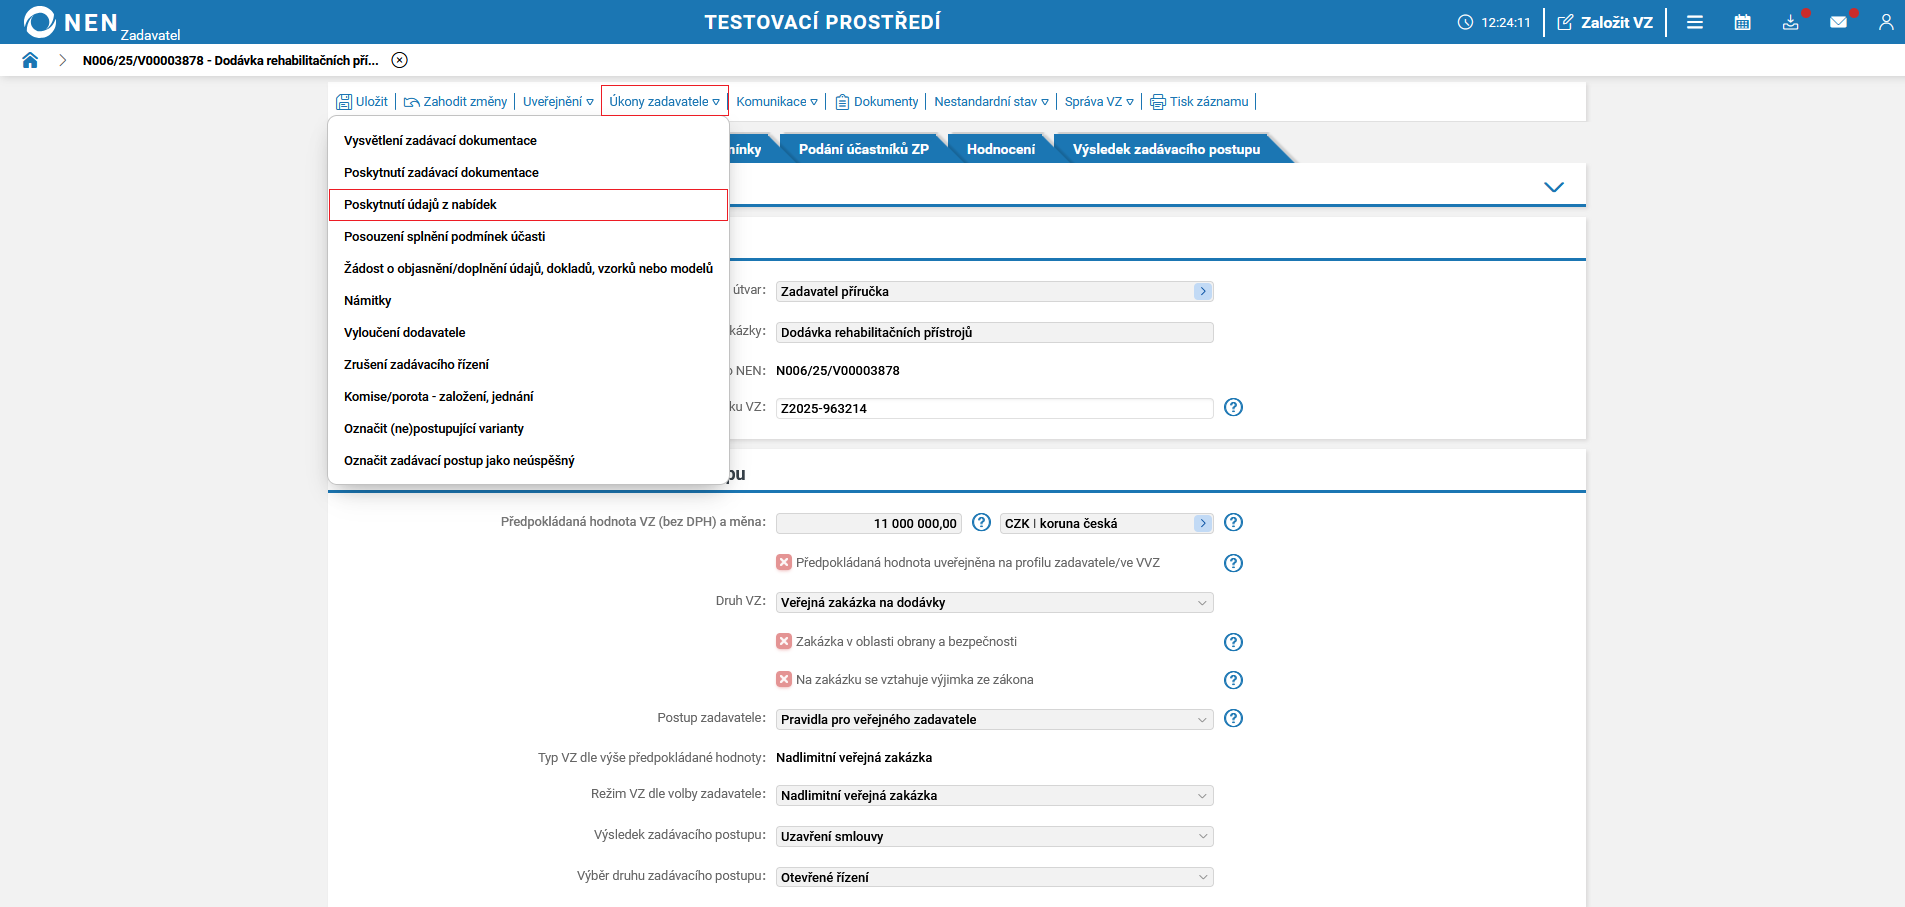1905x907 pixels.
Task: Open the download inbox icon
Action: [x=1790, y=22]
